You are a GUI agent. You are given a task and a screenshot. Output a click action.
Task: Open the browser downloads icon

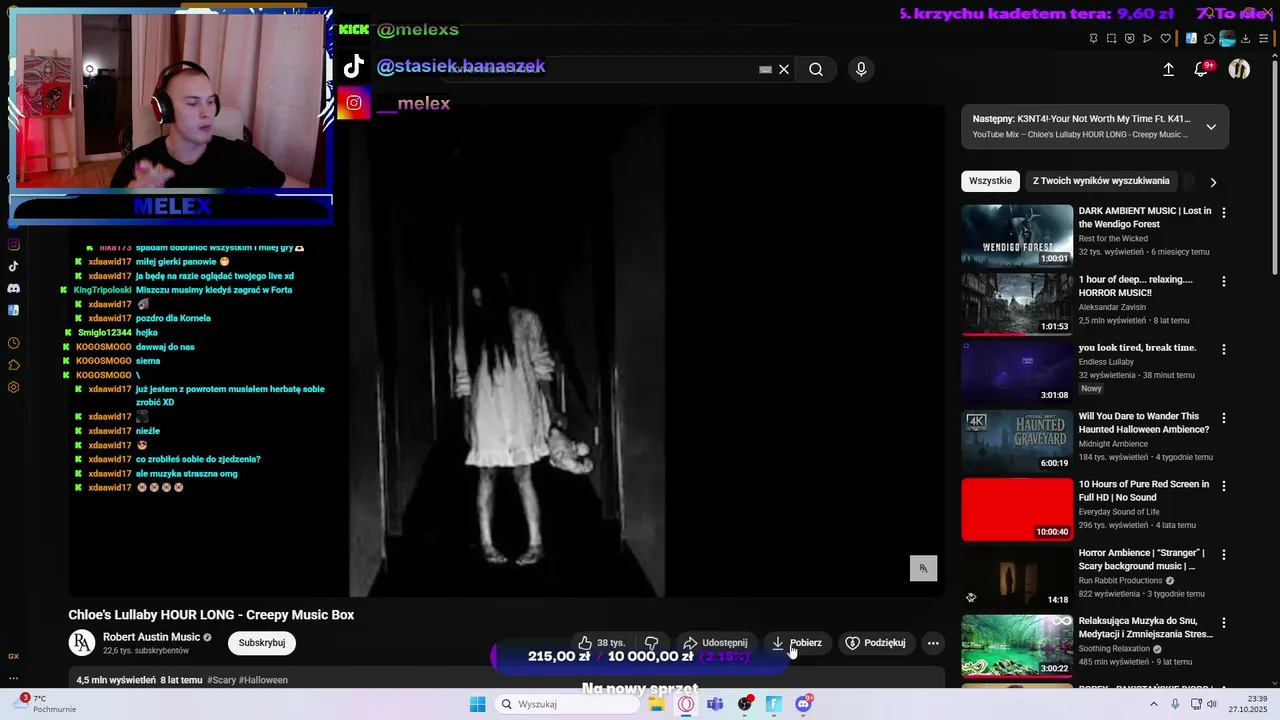(1245, 39)
